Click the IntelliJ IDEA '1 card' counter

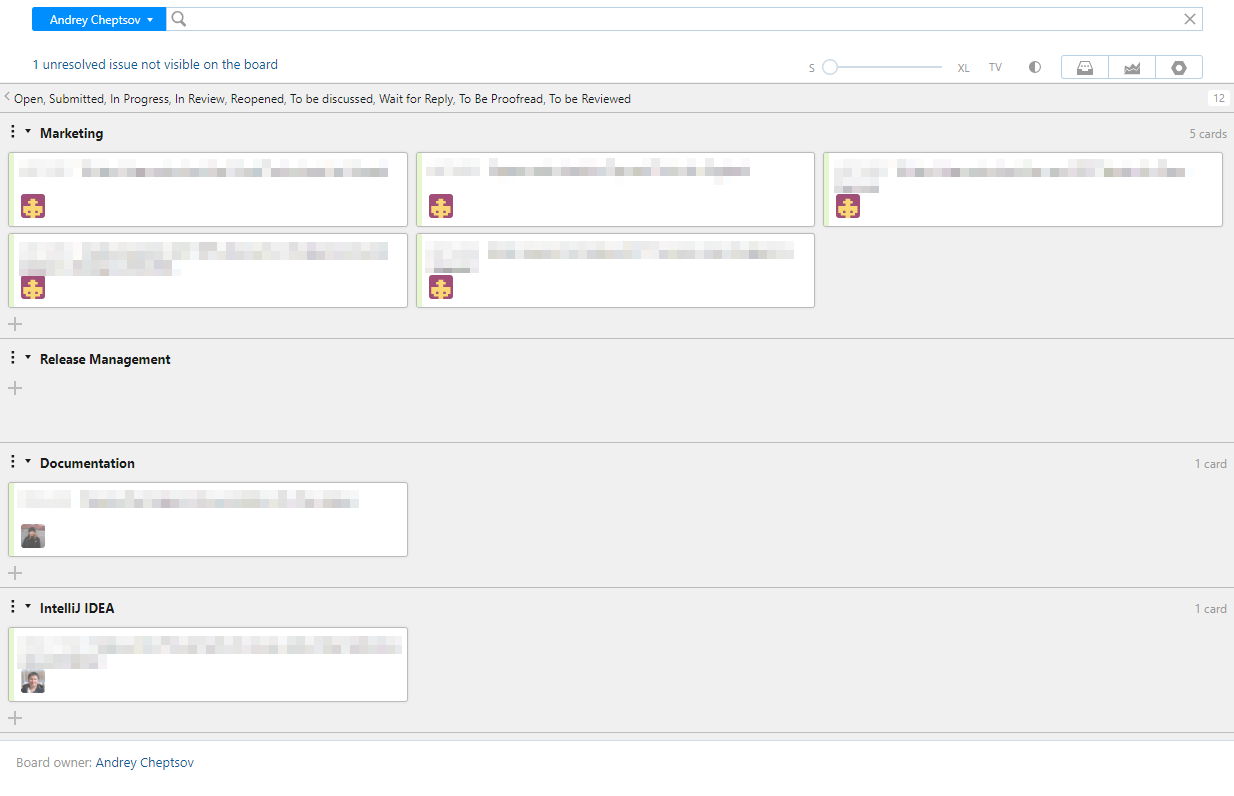tap(1210, 609)
